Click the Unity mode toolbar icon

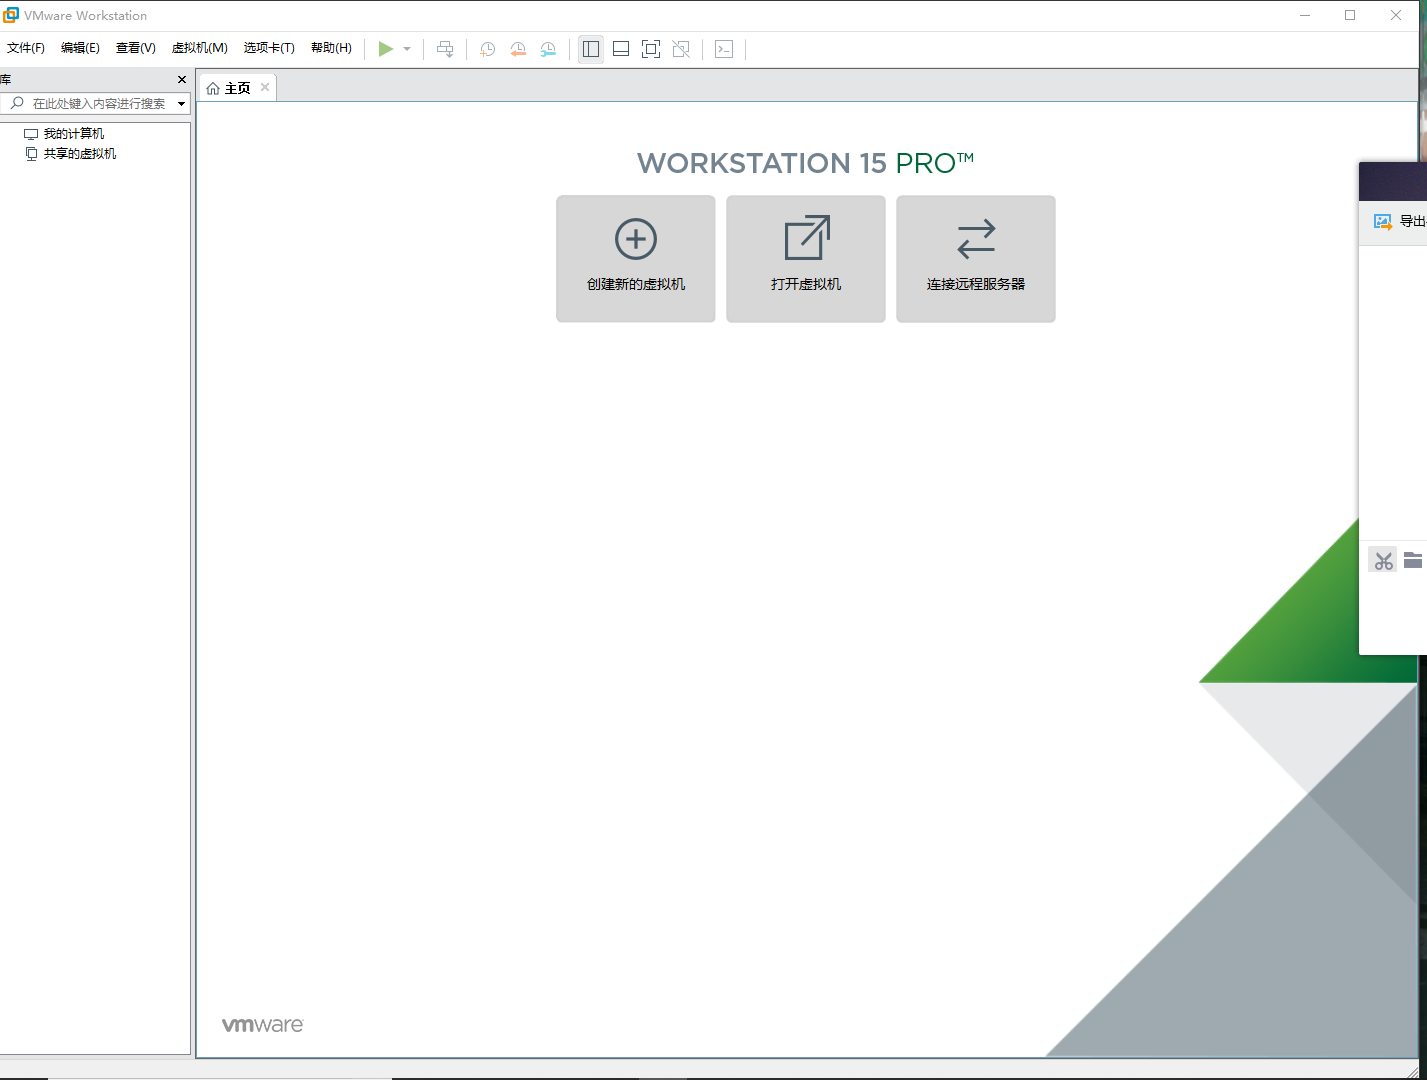point(681,49)
